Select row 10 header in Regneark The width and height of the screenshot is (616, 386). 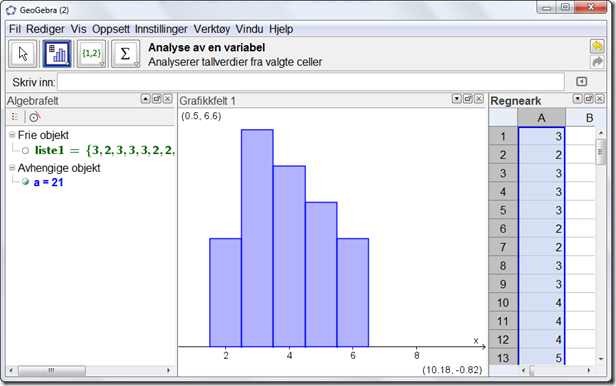(503, 303)
